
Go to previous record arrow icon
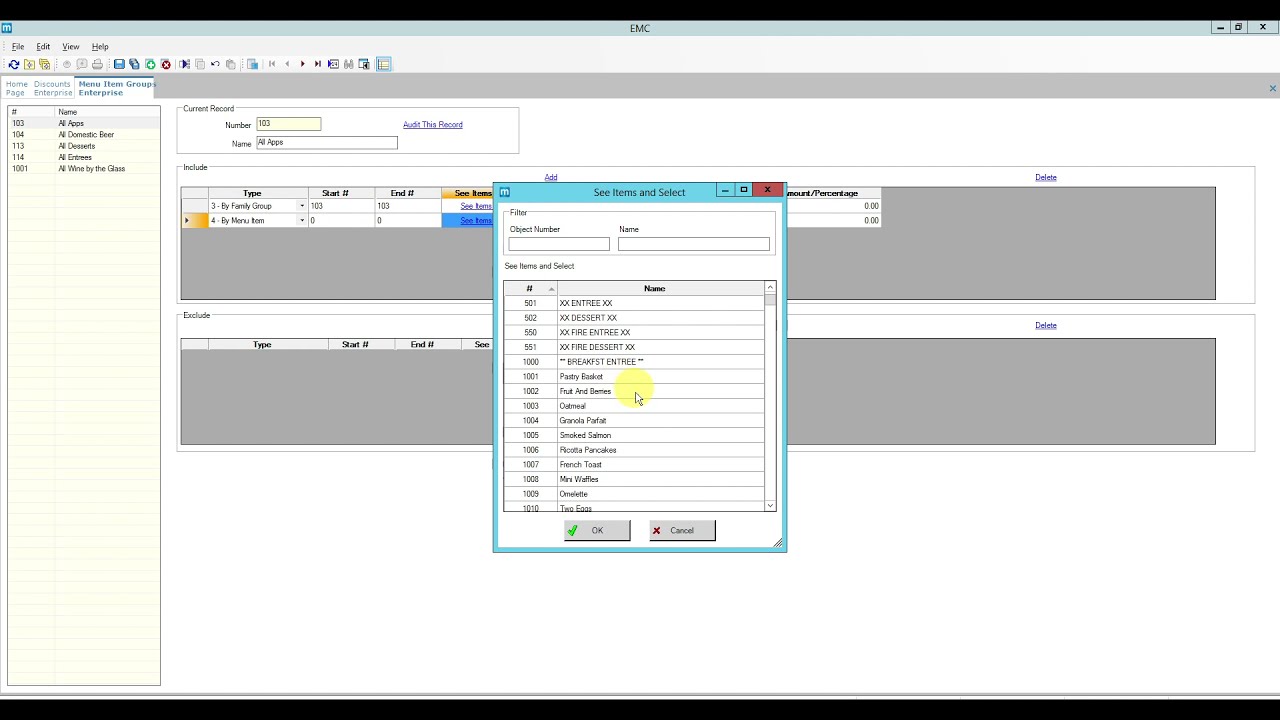point(287,64)
